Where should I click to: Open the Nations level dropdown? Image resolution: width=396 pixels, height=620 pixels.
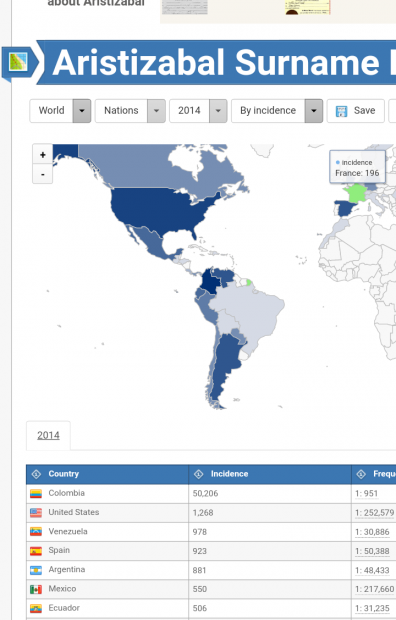click(x=130, y=111)
